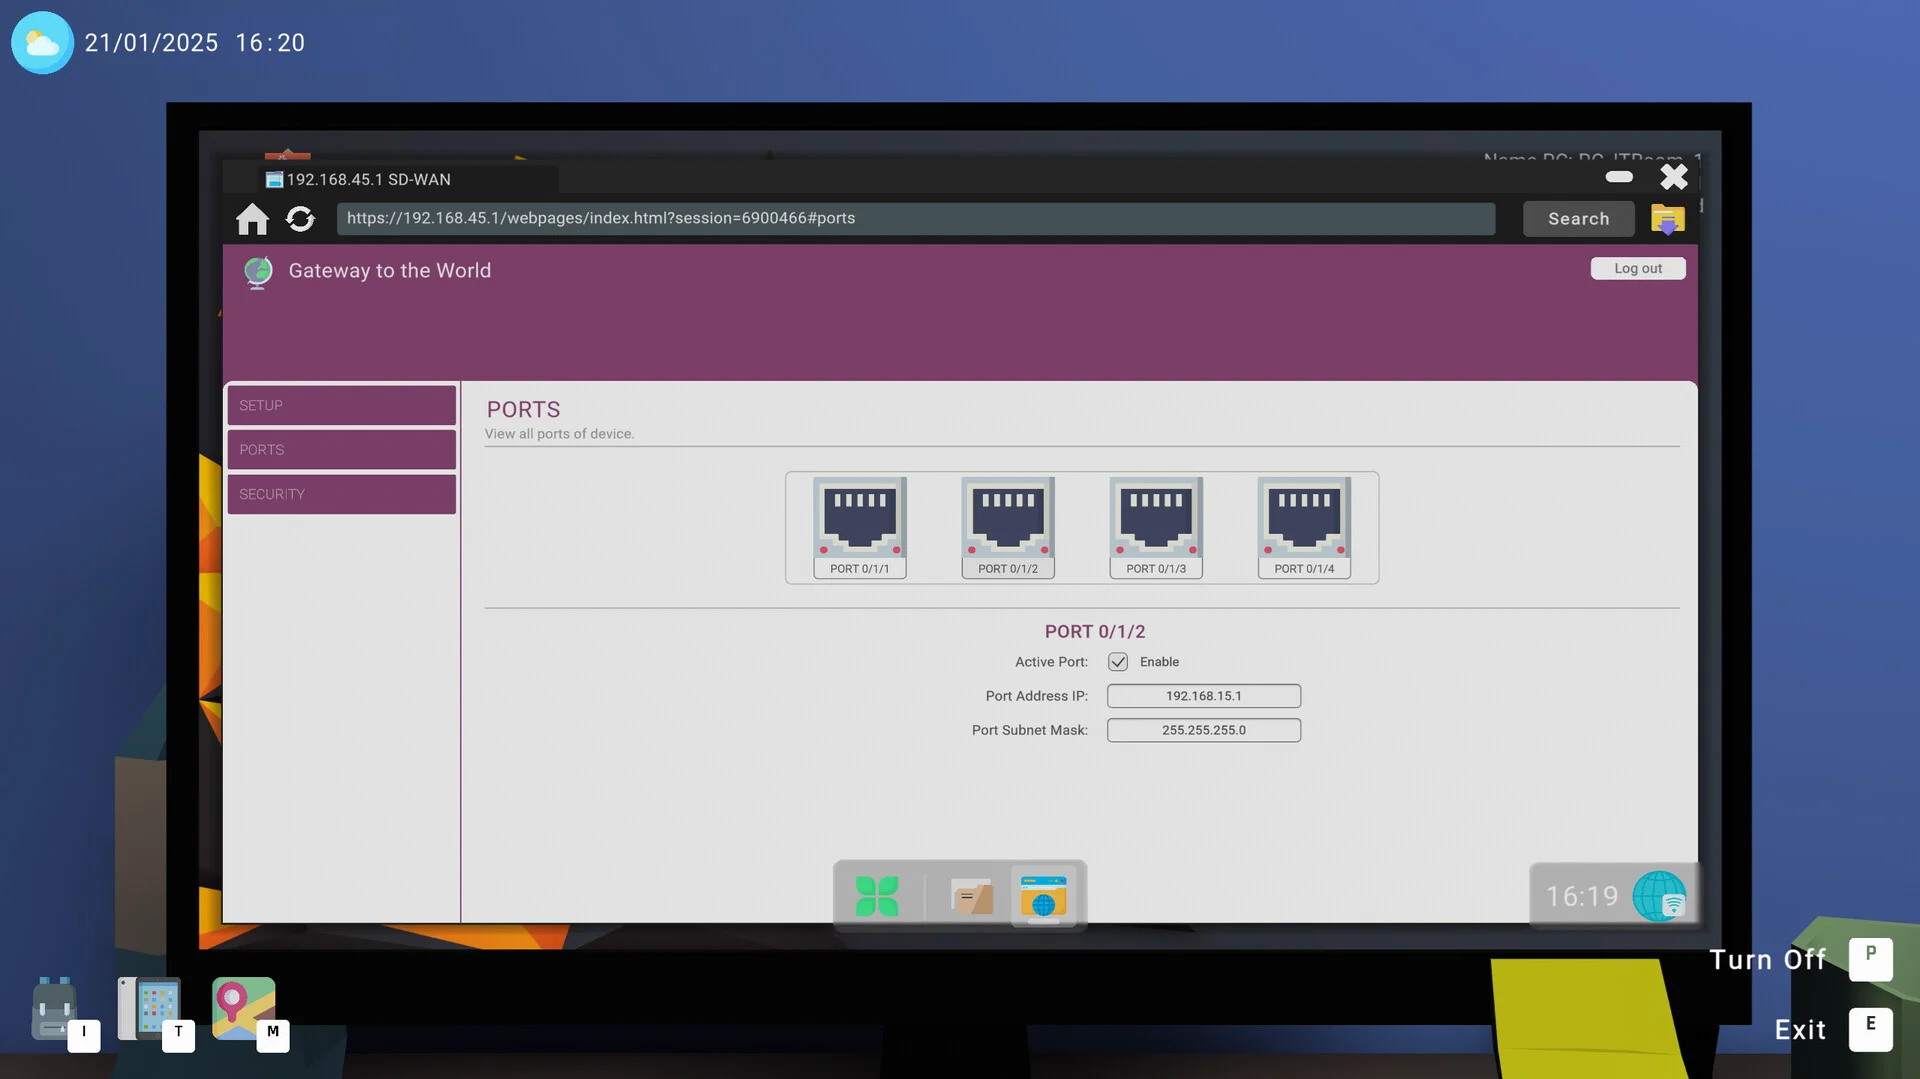This screenshot has height=1079, width=1920.
Task: Select the PORTS sidebar tab
Action: (x=341, y=449)
